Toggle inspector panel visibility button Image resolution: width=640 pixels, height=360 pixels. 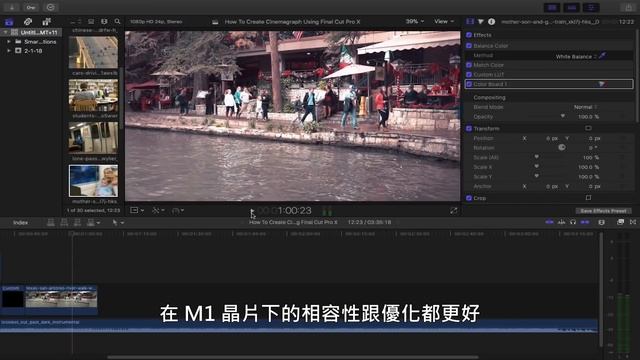tap(591, 7)
